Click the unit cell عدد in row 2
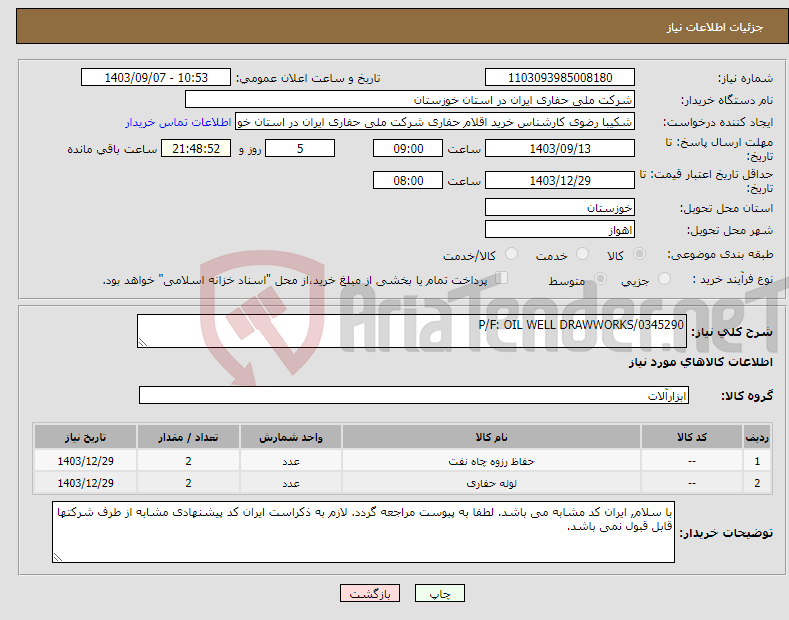789x620 pixels. (291, 483)
